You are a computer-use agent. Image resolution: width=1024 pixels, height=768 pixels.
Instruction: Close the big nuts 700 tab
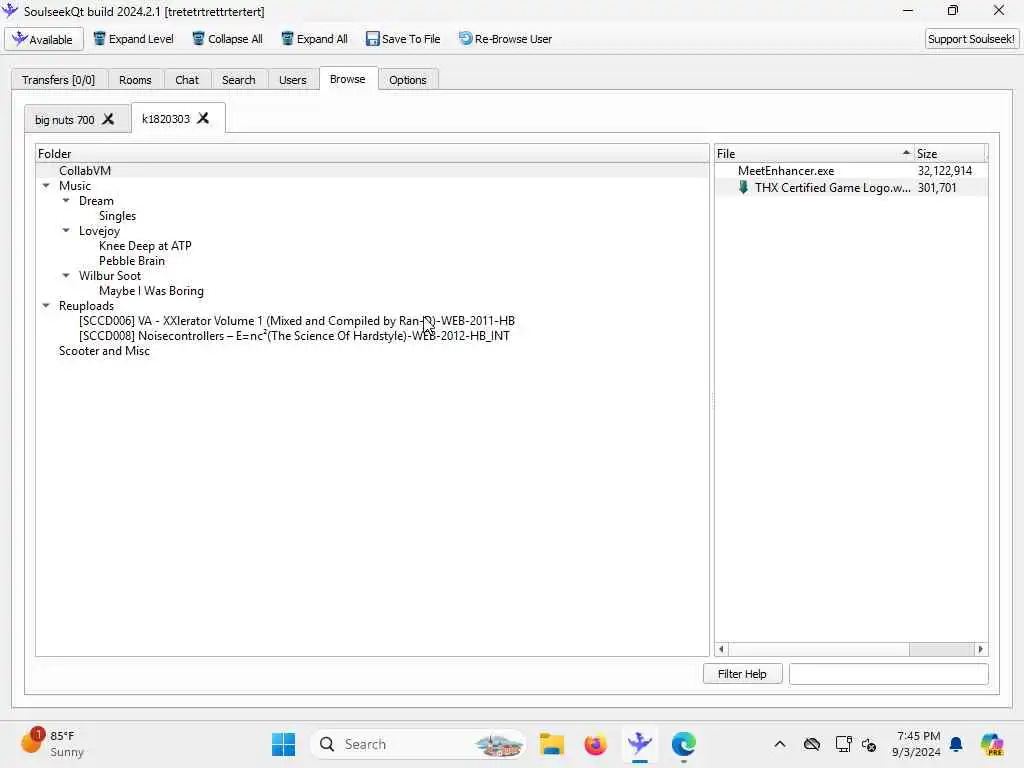click(x=108, y=120)
